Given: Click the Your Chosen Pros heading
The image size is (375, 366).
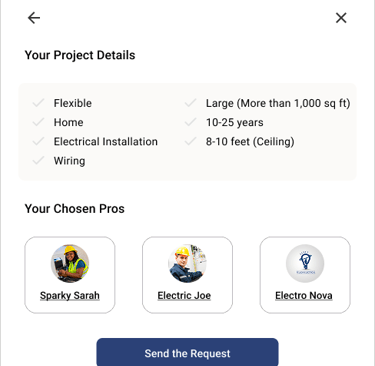Looking at the screenshot, I should pyautogui.click(x=75, y=209).
